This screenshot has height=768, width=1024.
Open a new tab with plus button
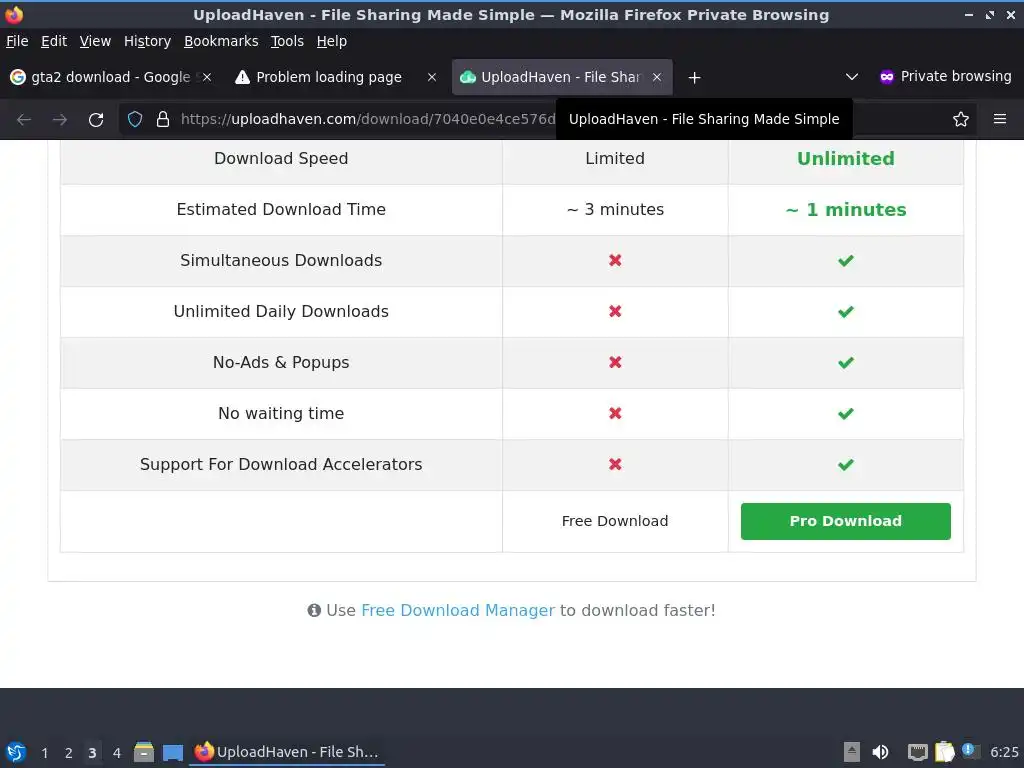694,77
